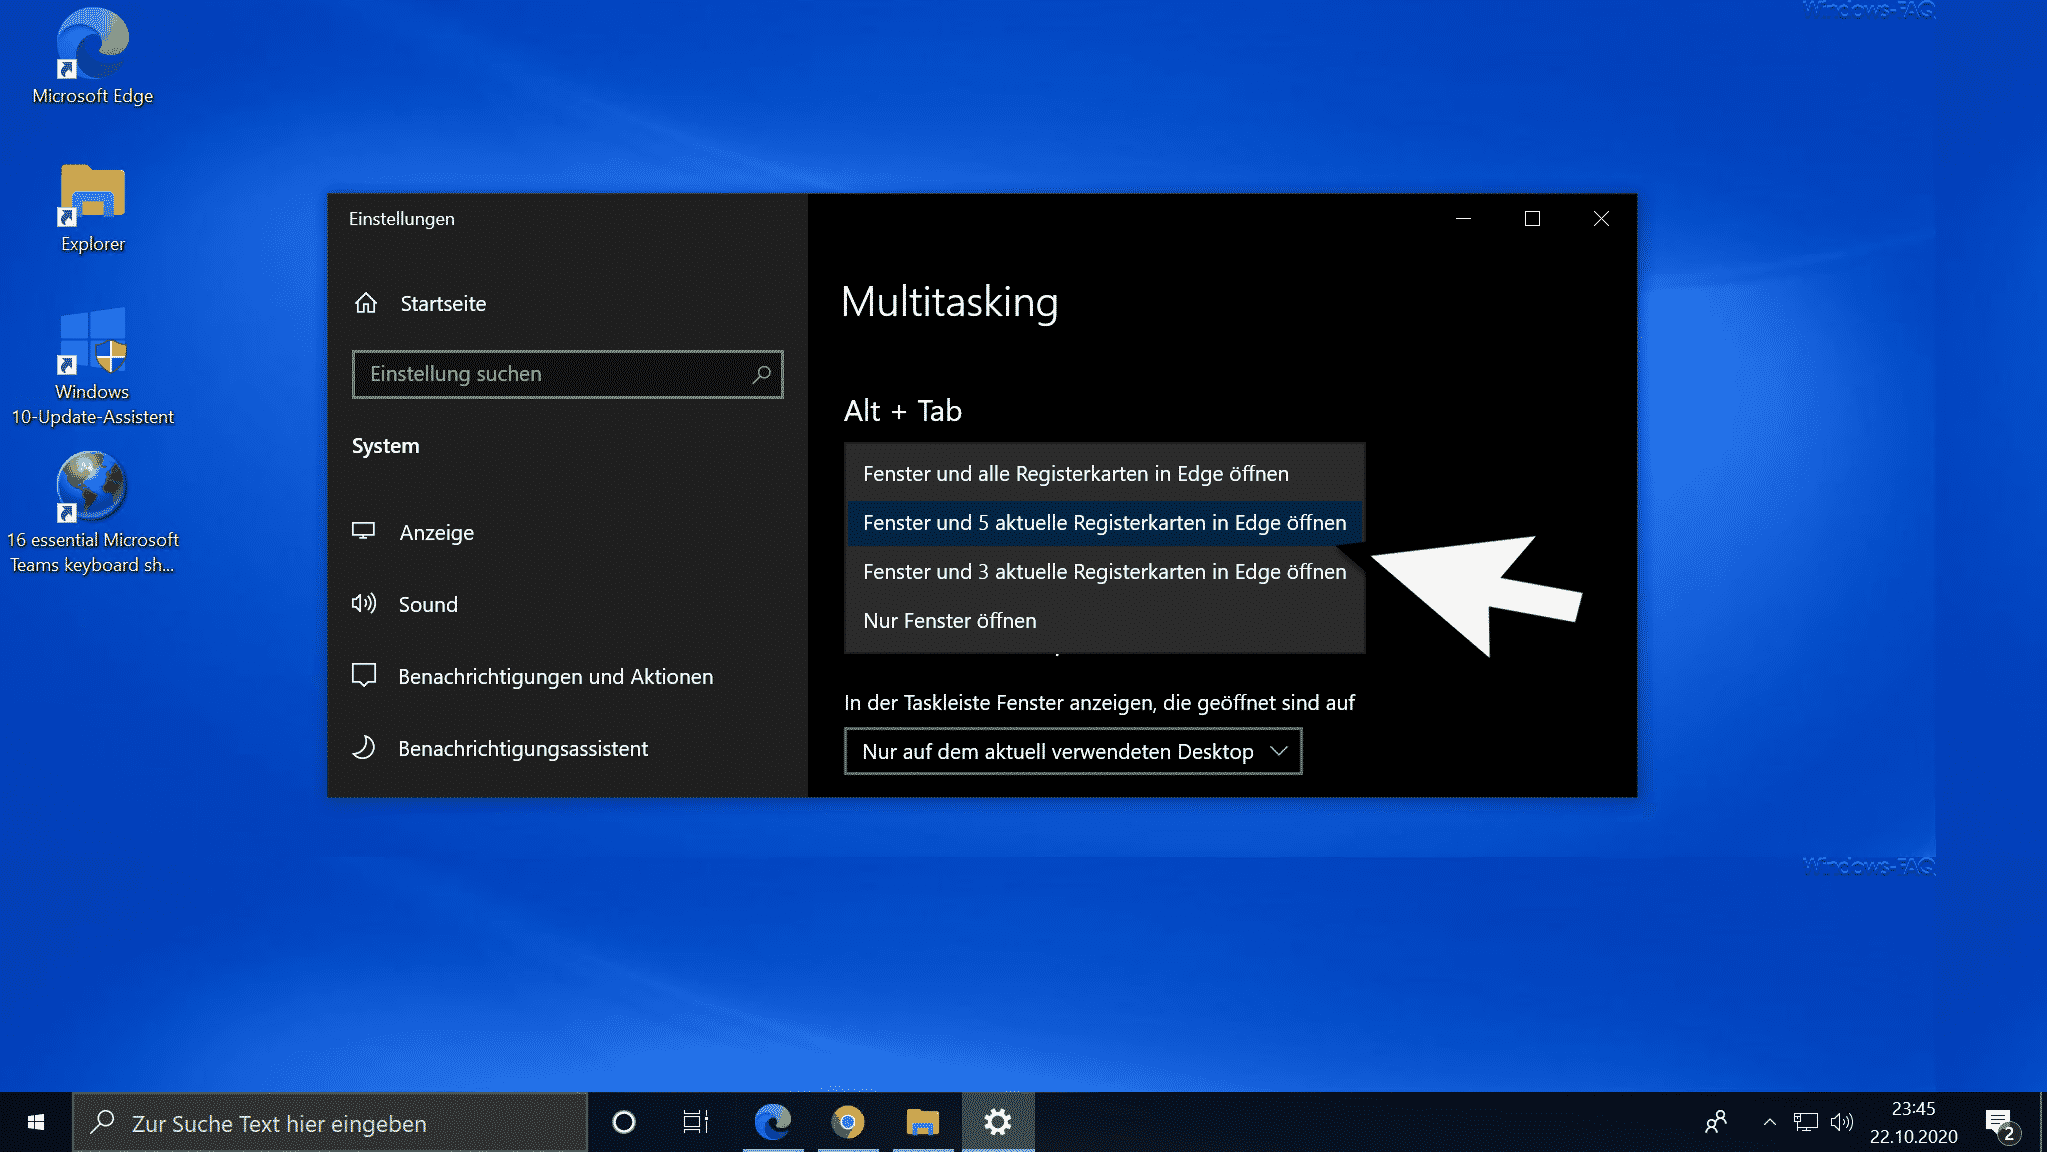Select Nur Fenster öffnen option
This screenshot has width=2047, height=1152.
point(1104,620)
